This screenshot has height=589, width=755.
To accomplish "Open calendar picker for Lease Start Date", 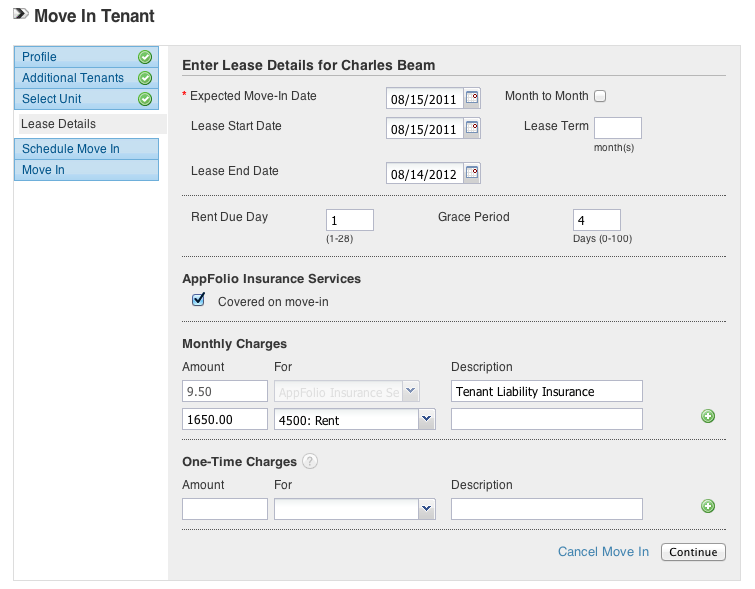I will coord(472,128).
